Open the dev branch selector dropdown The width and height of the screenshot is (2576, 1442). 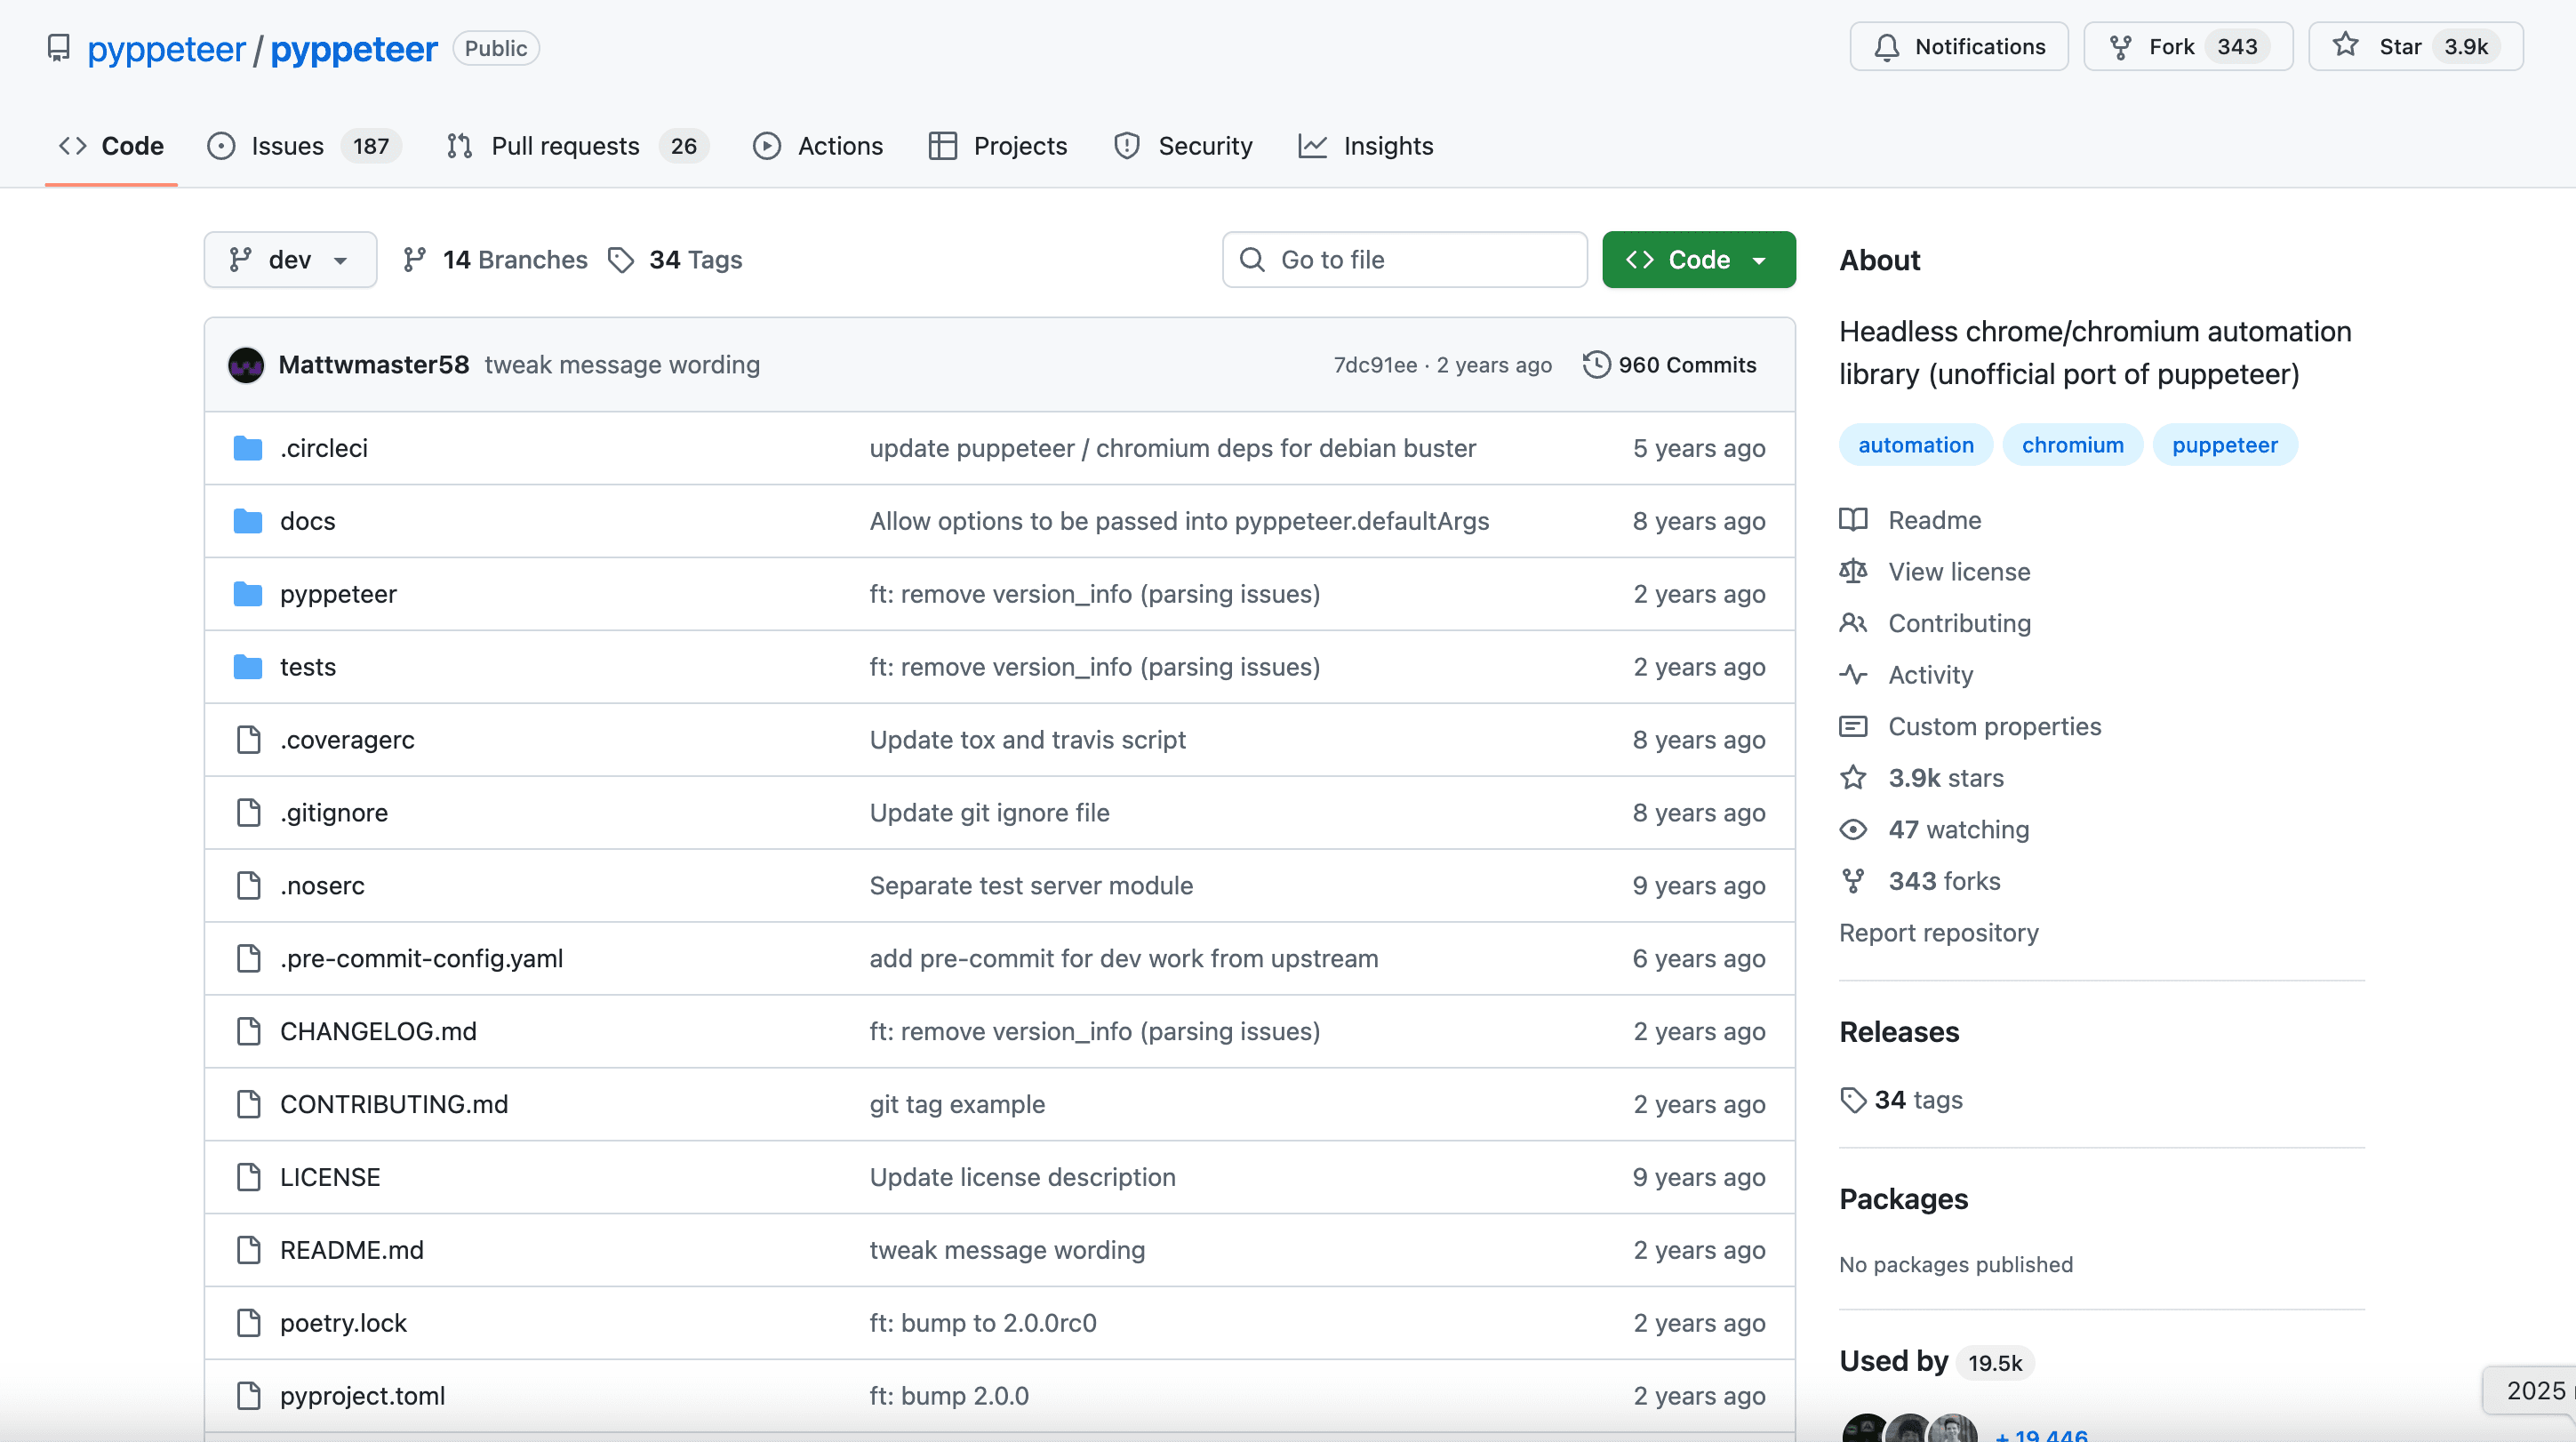point(290,259)
